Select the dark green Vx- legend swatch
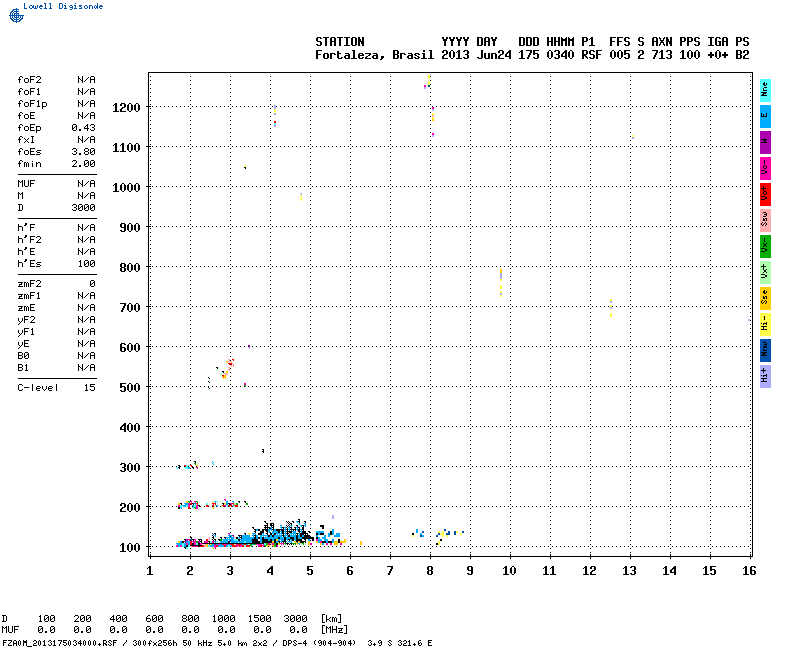 point(765,245)
